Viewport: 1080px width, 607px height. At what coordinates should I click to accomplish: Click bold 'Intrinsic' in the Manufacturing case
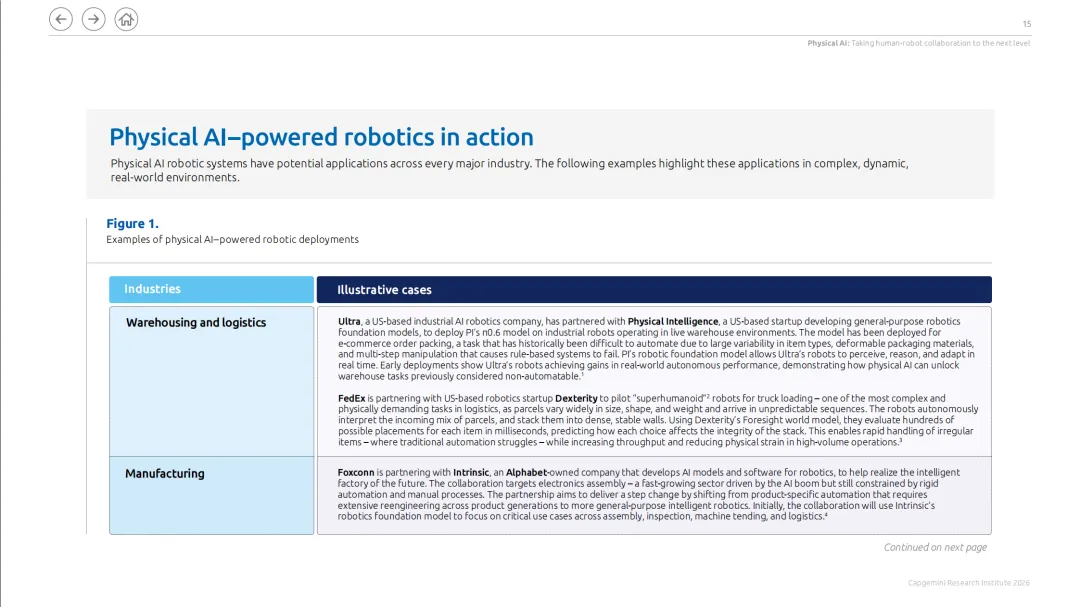471,473
